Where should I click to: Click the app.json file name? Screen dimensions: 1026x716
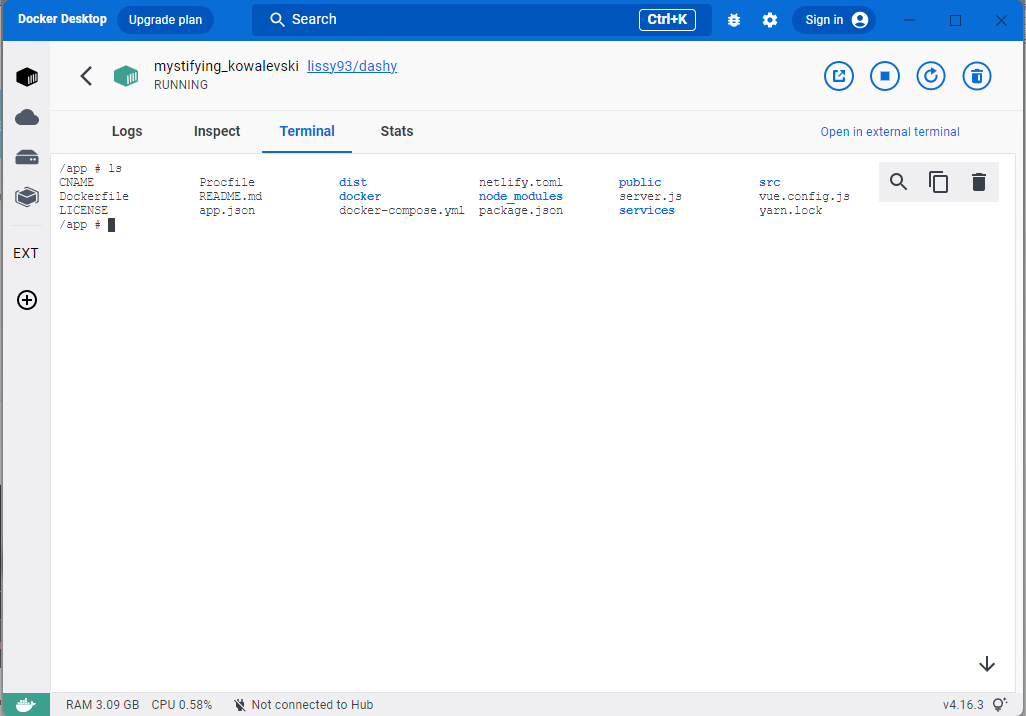pos(226,211)
